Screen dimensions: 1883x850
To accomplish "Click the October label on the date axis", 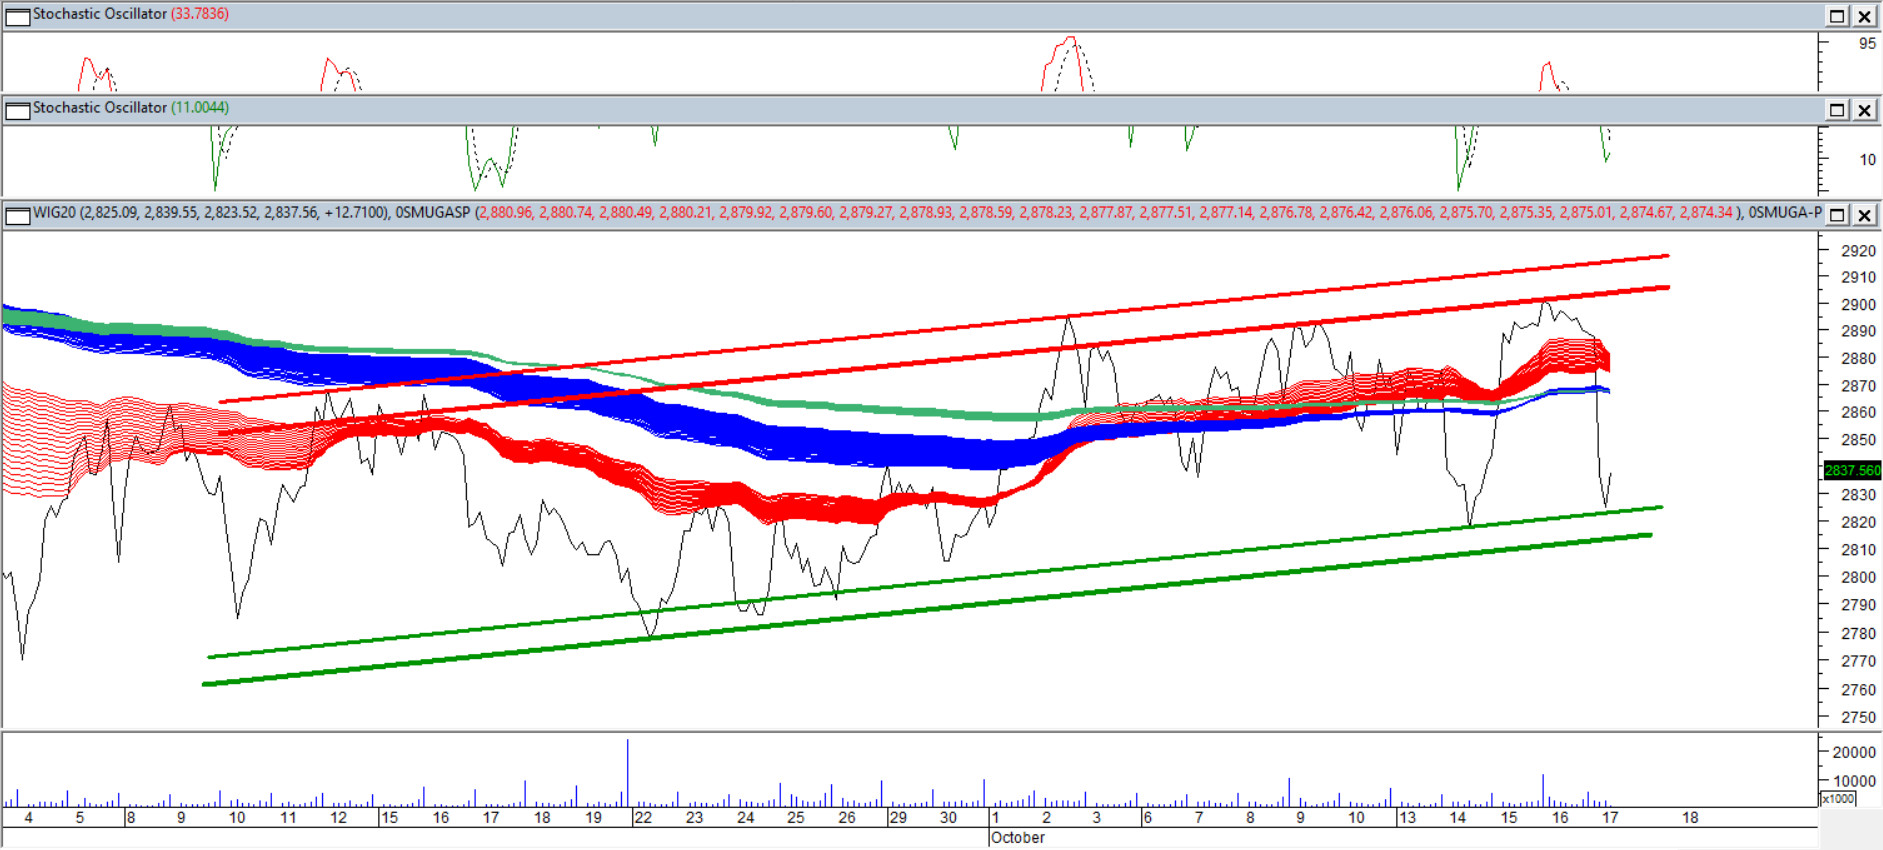I will pos(1018,838).
